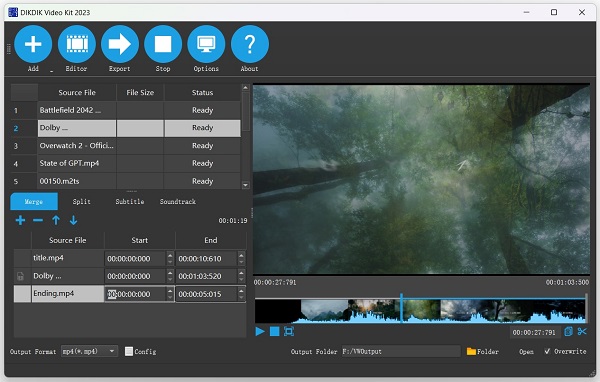The image size is (600, 382).
Task: Toggle the Config checkbox
Action: tap(129, 351)
